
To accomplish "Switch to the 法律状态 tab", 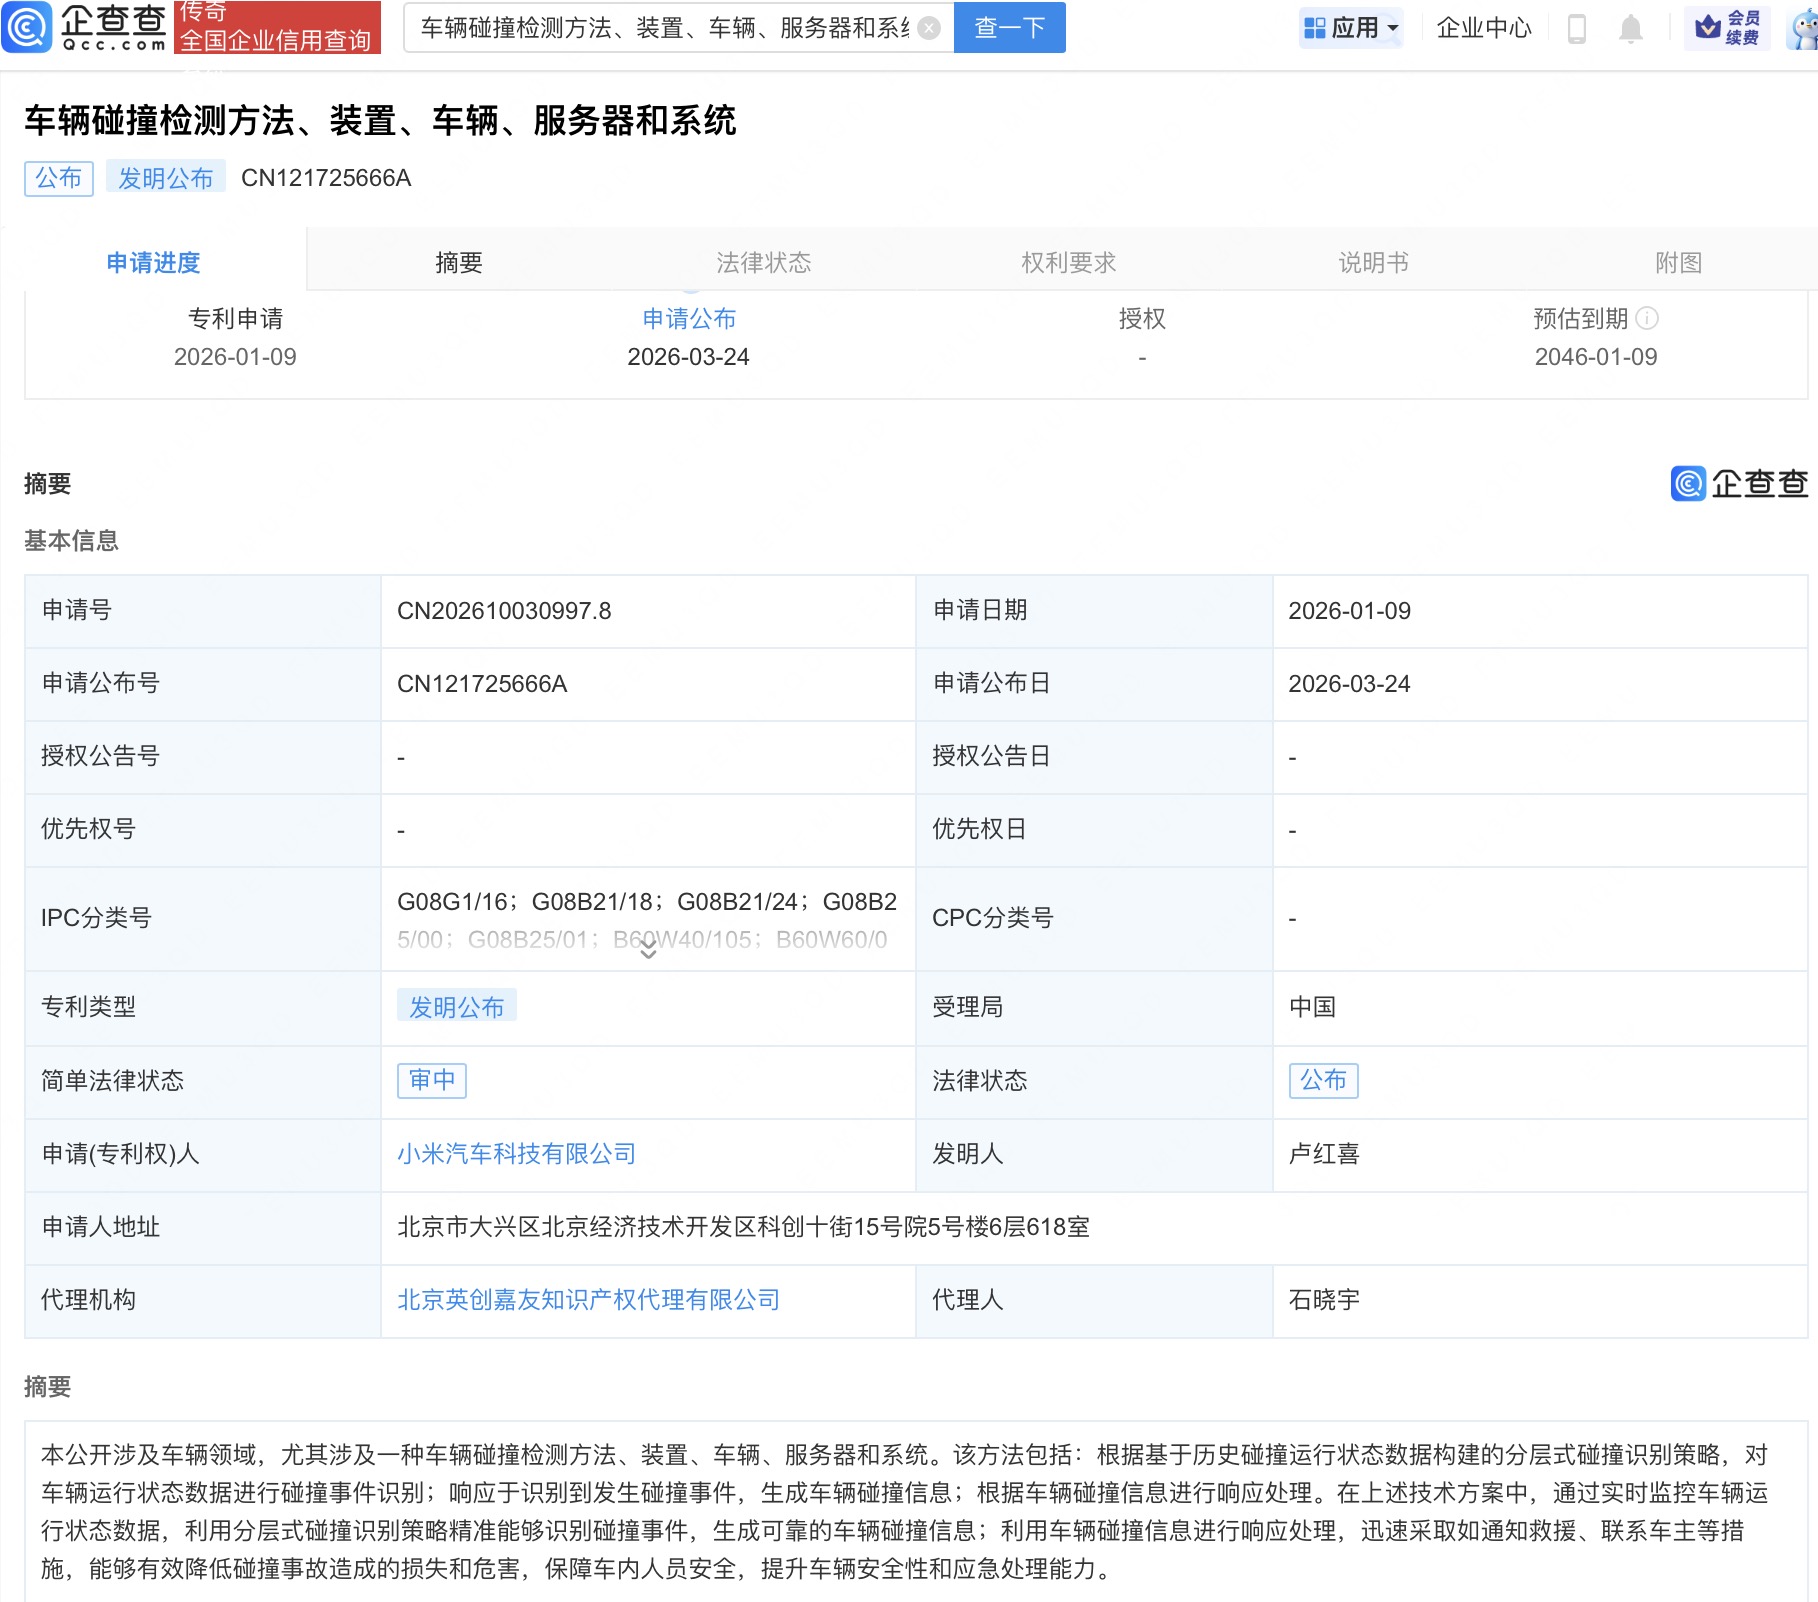I will [763, 262].
